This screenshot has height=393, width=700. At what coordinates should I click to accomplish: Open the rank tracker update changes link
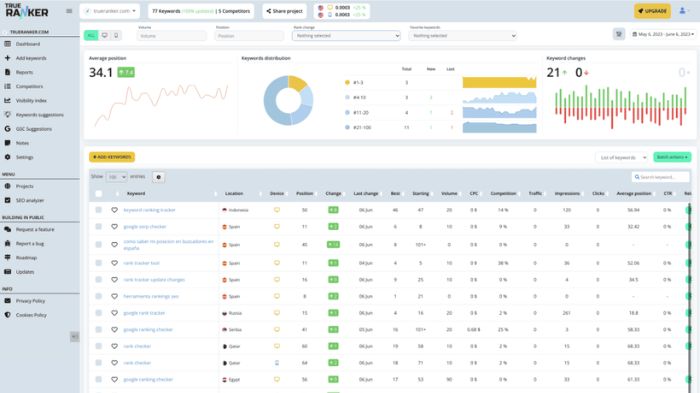tap(154, 280)
